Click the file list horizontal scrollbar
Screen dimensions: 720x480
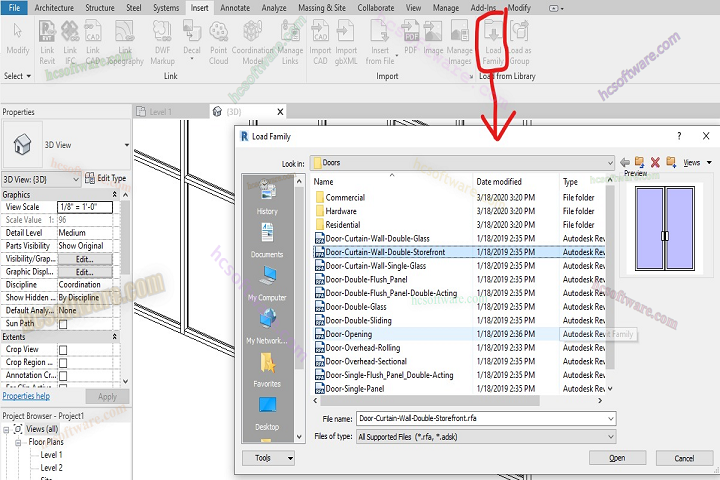coord(430,401)
